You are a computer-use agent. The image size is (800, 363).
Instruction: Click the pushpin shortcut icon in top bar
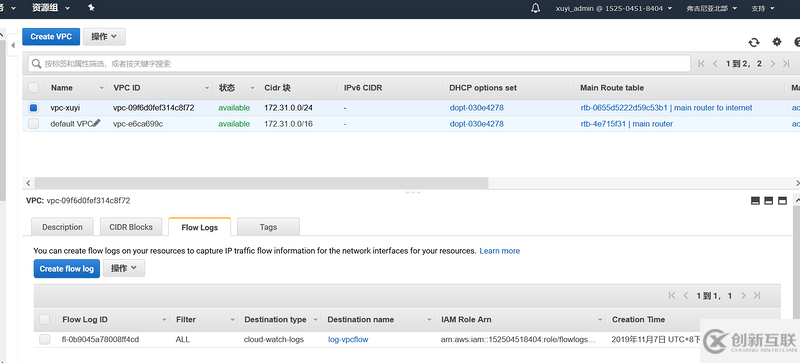coord(91,8)
